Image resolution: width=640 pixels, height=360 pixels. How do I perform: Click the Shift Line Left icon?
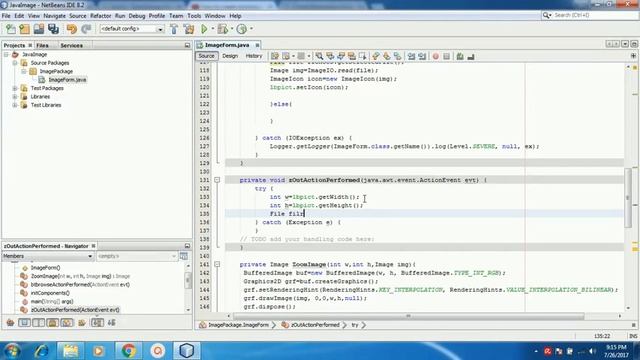(x=411, y=56)
